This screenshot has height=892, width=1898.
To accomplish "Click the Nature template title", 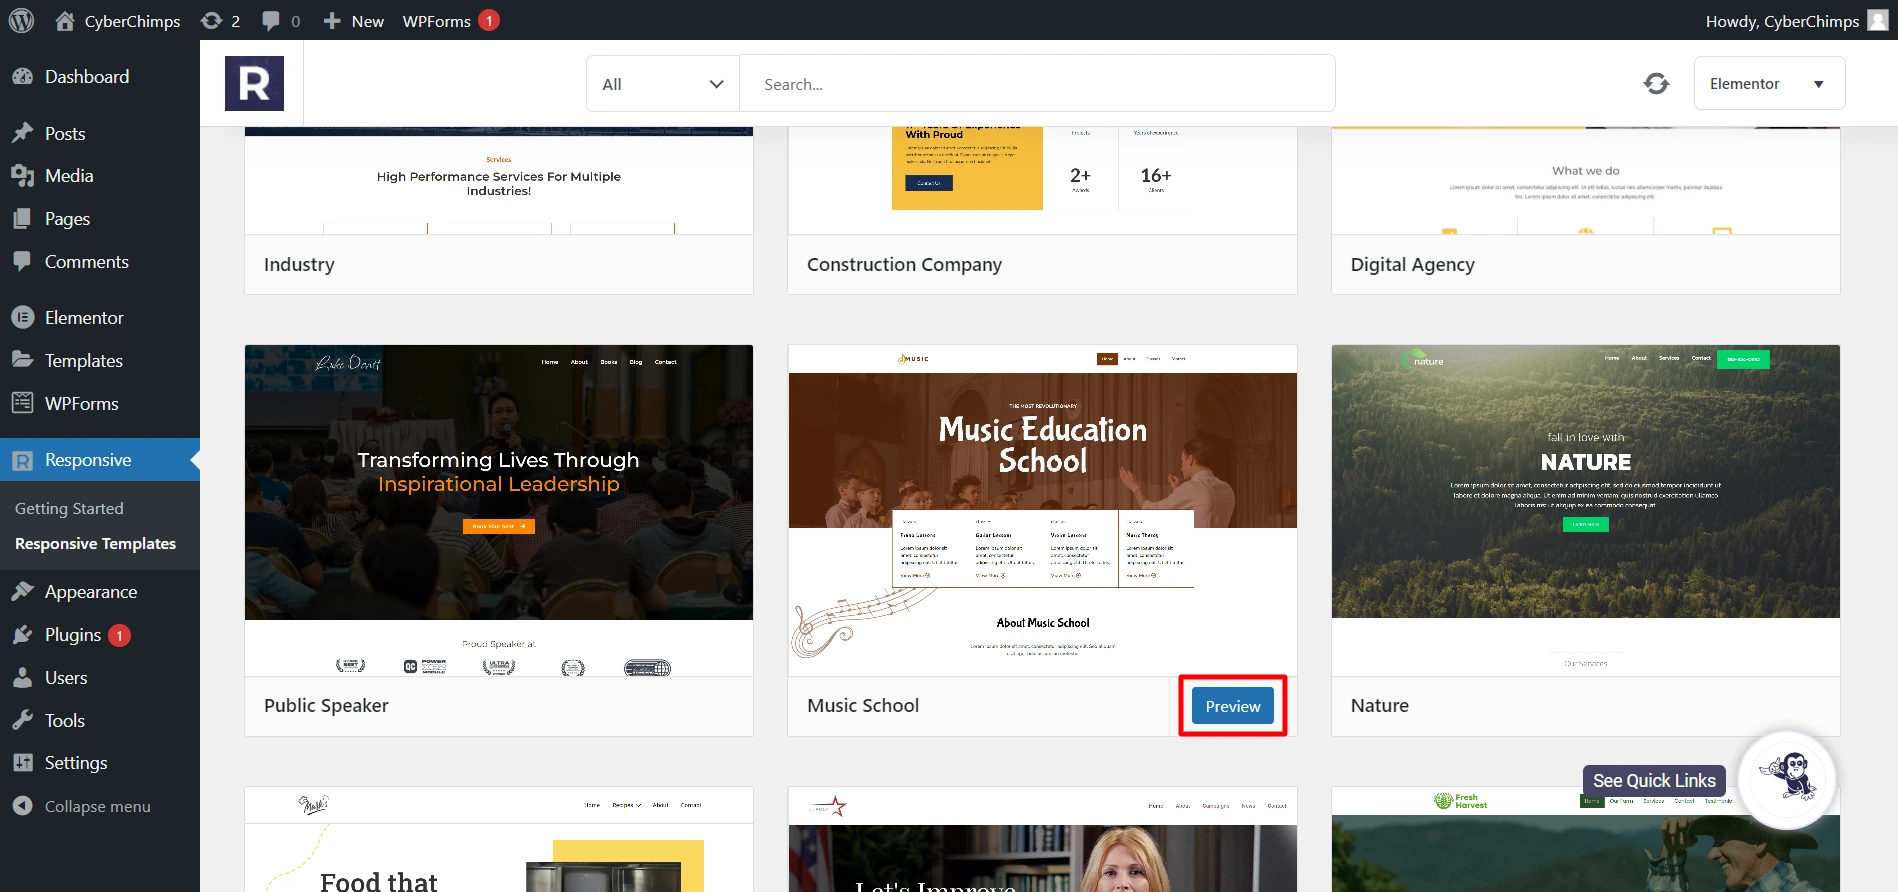I will 1379,706.
